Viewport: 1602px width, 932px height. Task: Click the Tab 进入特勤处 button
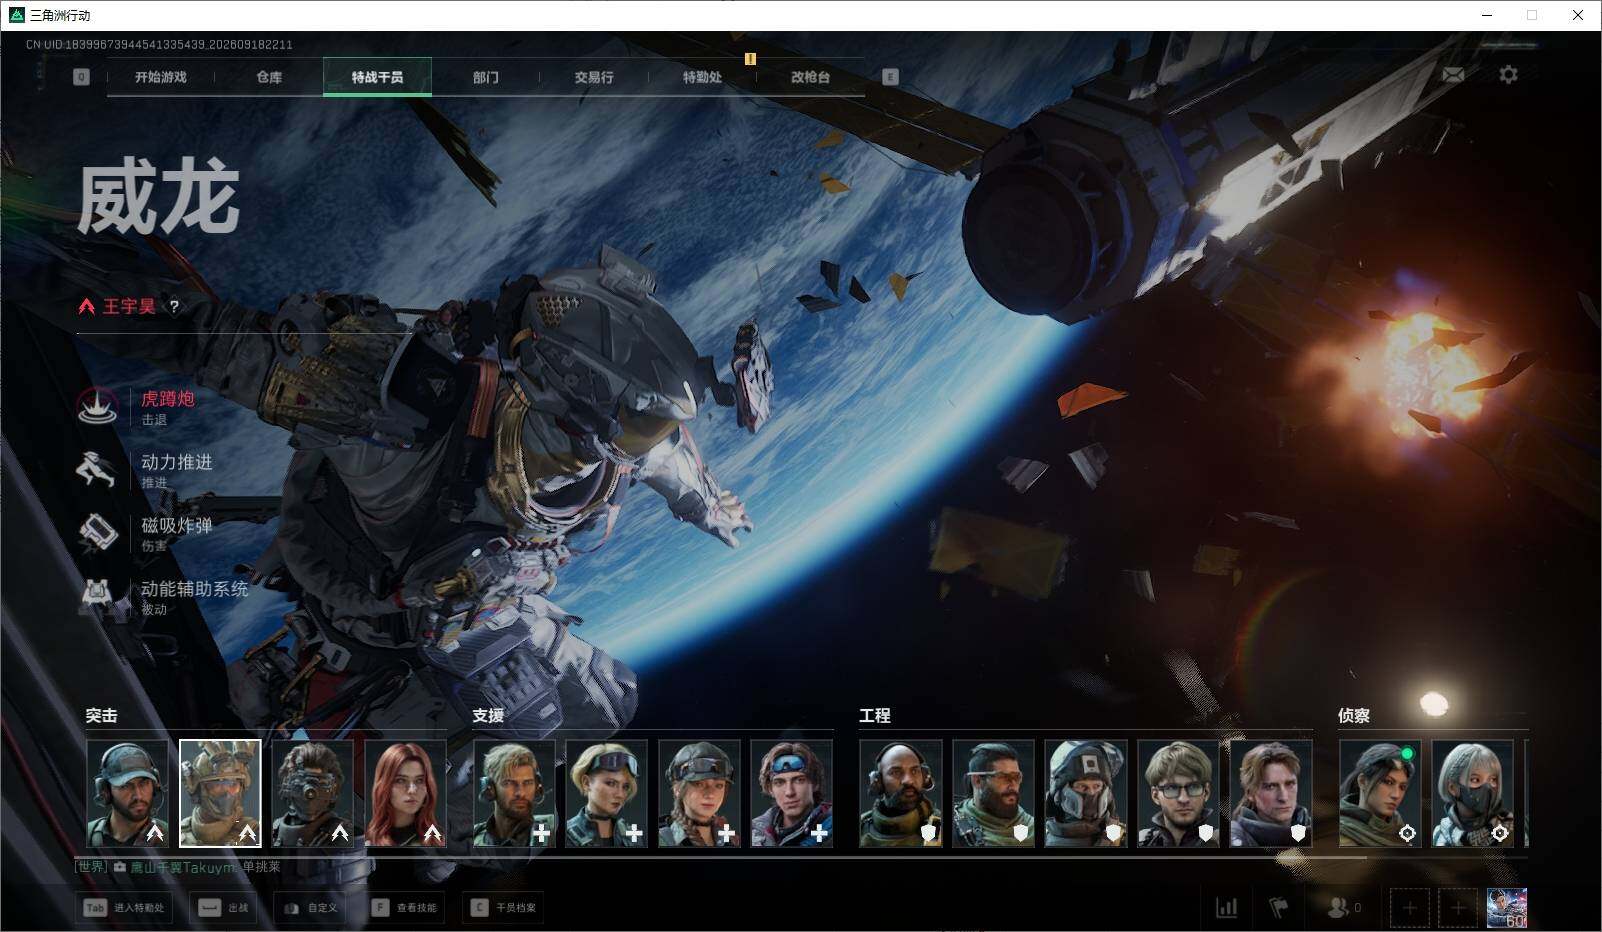(124, 908)
